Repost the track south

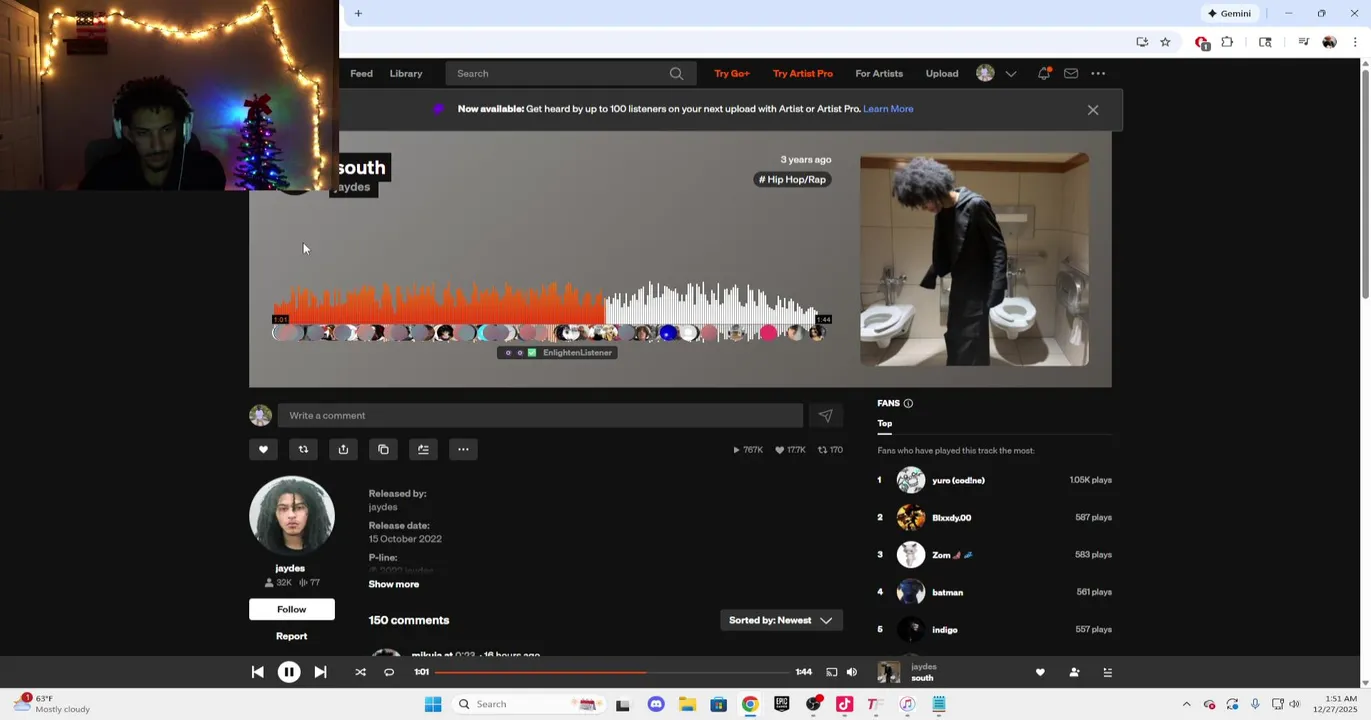click(303, 449)
